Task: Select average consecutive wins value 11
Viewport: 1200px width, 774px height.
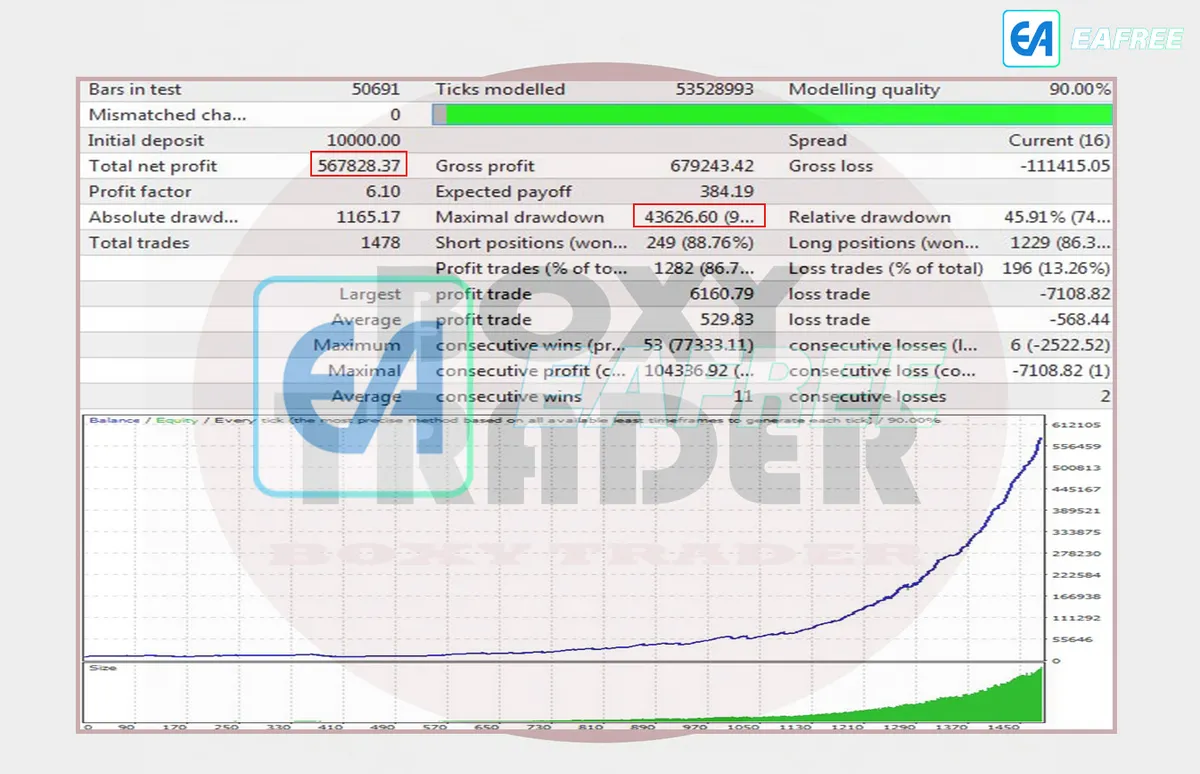Action: pyautogui.click(x=743, y=396)
